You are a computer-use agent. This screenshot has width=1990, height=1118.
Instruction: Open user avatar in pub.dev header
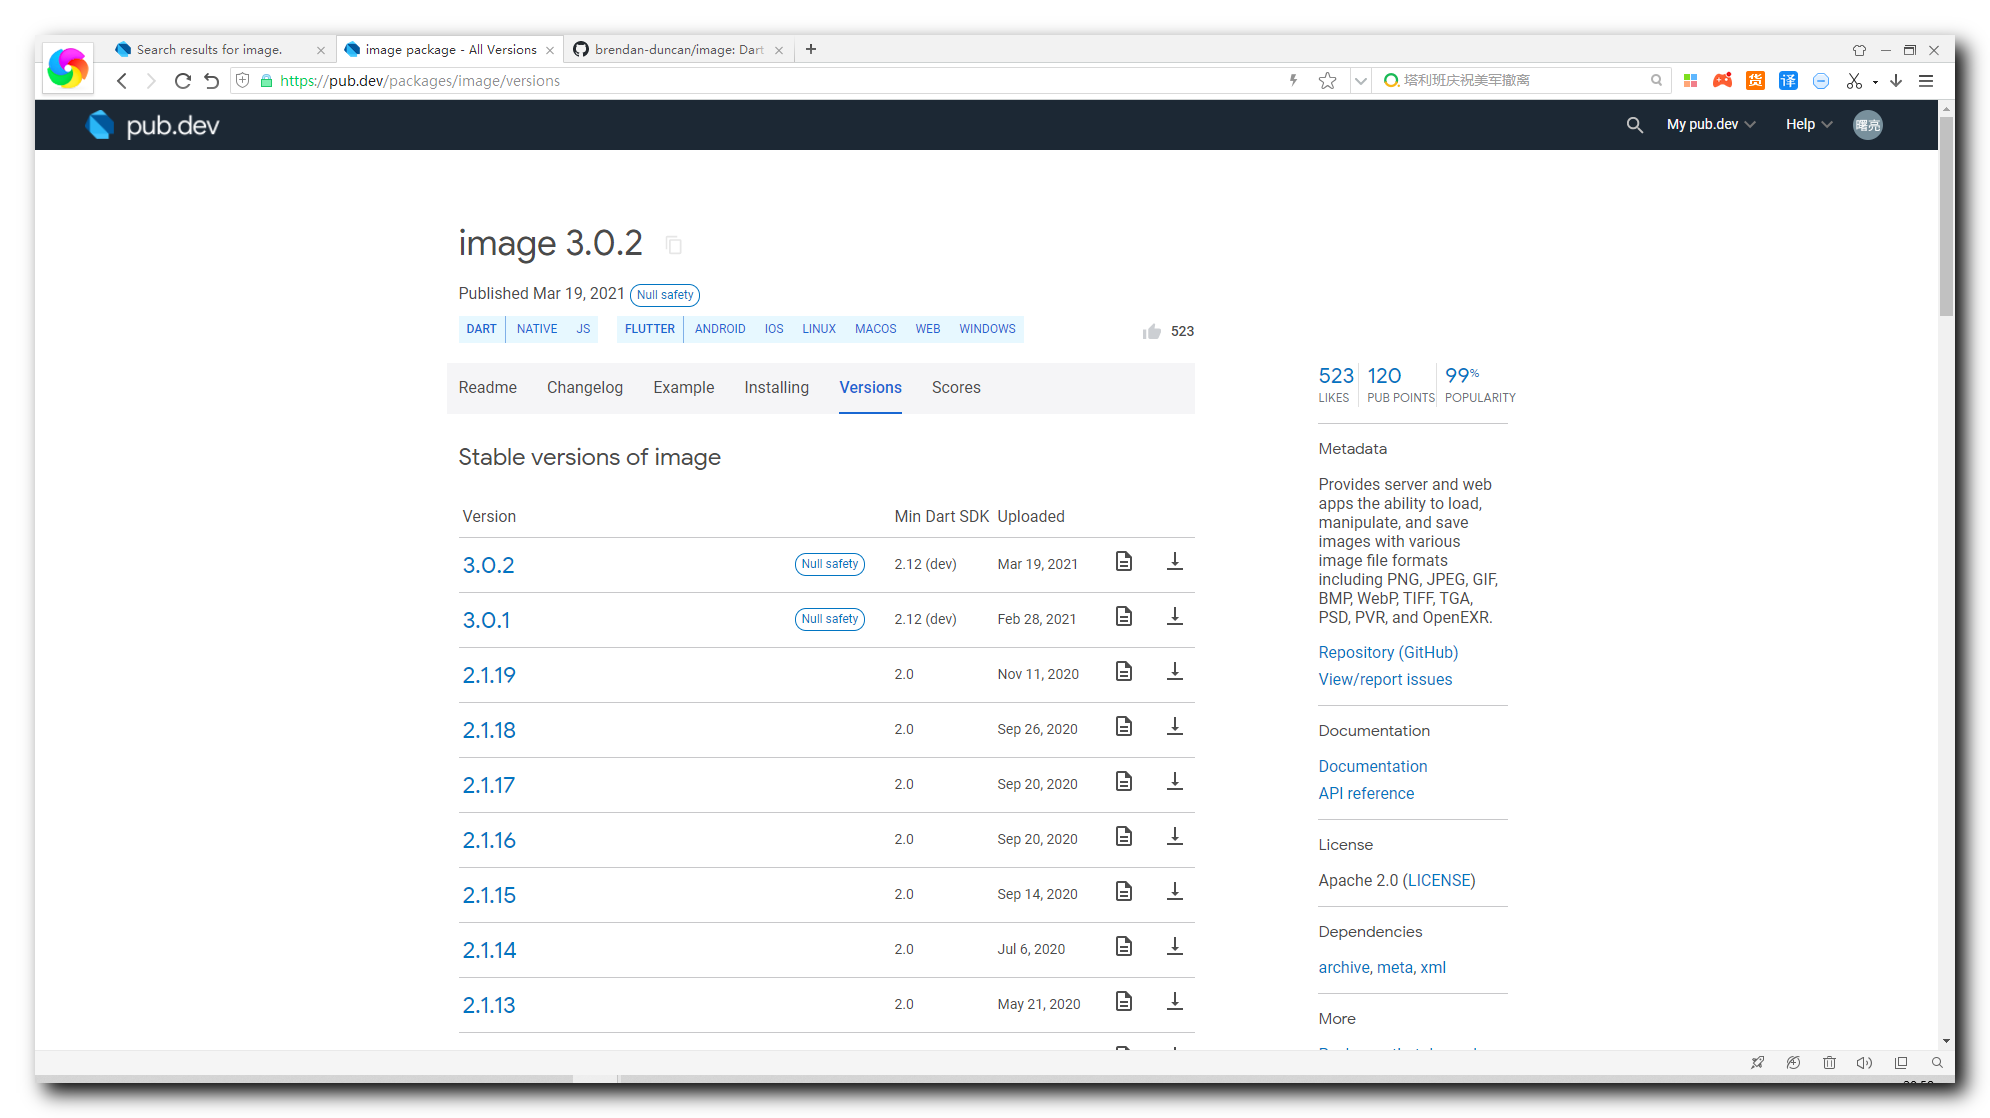tap(1867, 125)
